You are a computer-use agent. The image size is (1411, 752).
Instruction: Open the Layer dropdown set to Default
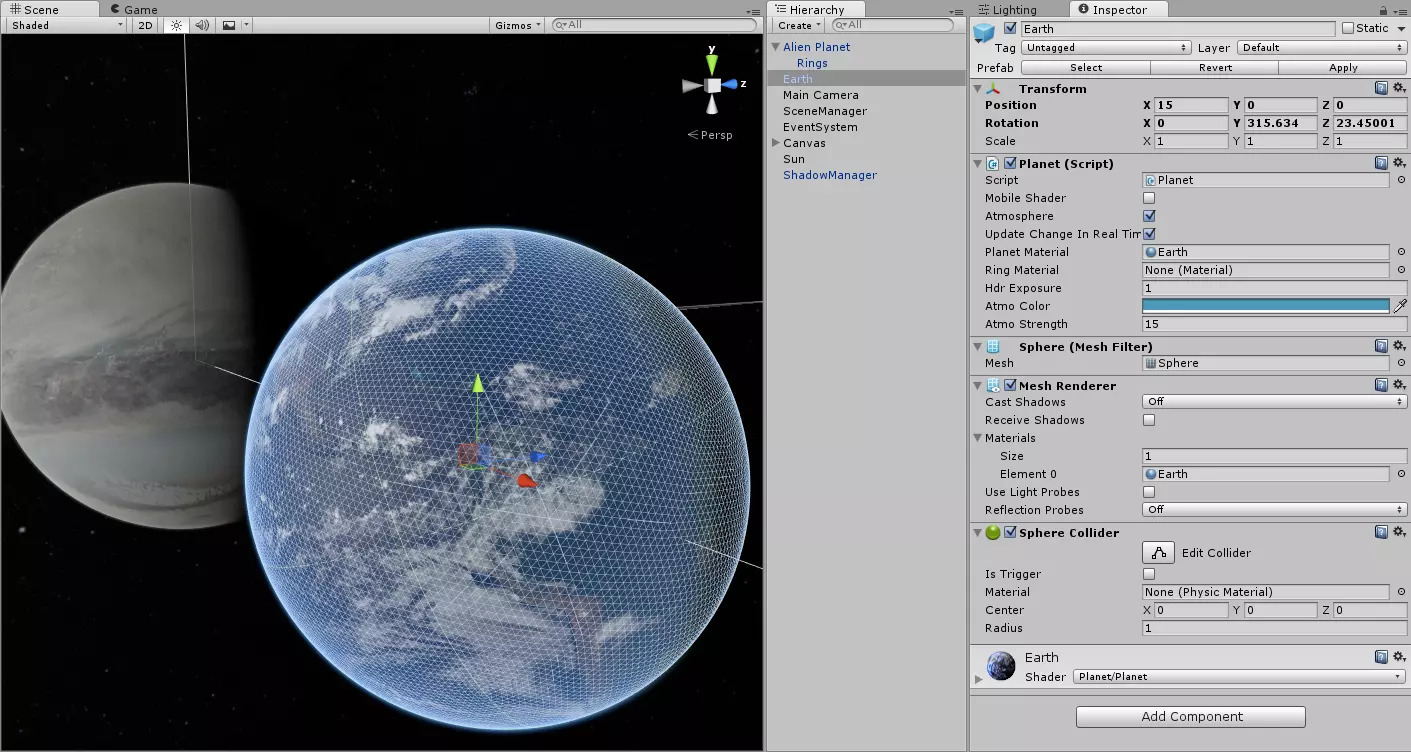click(1320, 47)
